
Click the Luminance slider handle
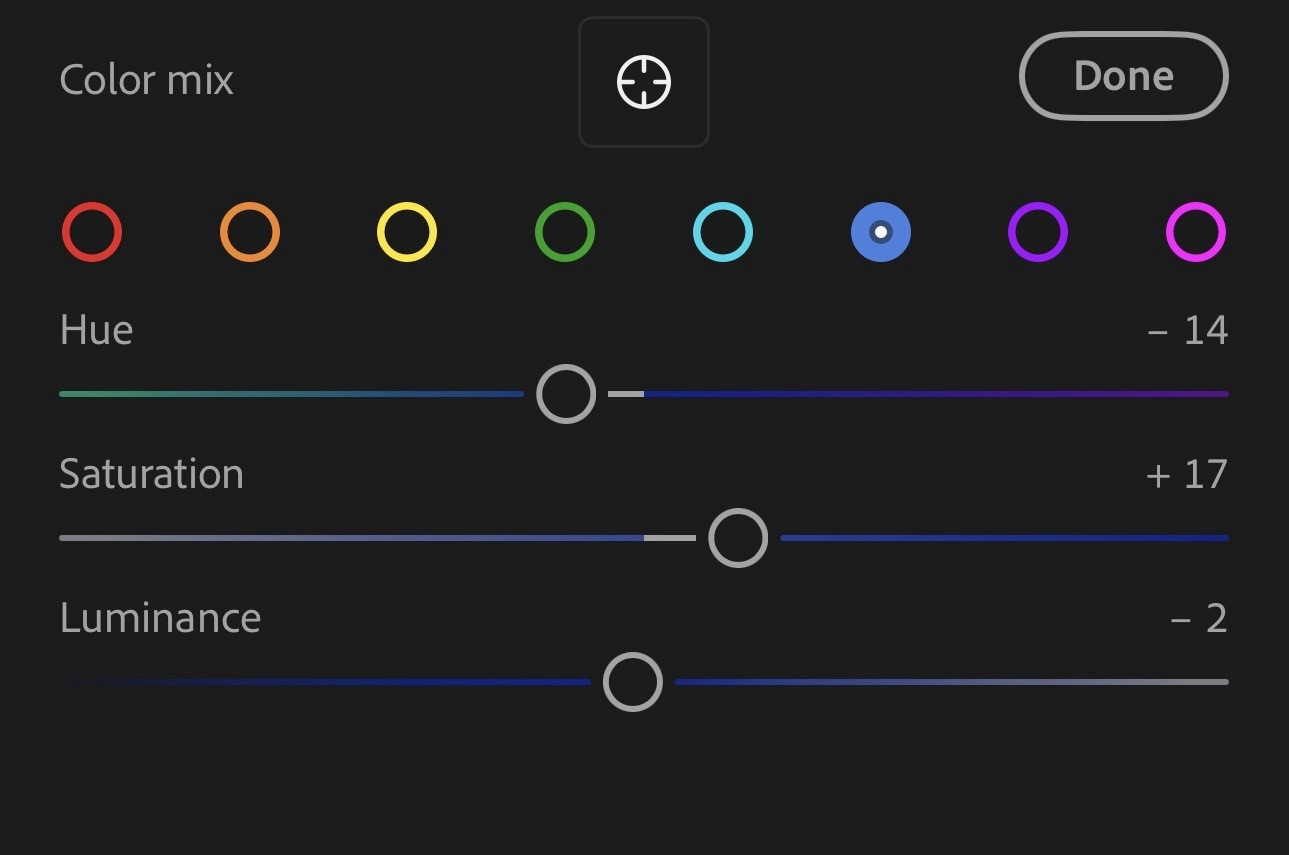click(633, 682)
